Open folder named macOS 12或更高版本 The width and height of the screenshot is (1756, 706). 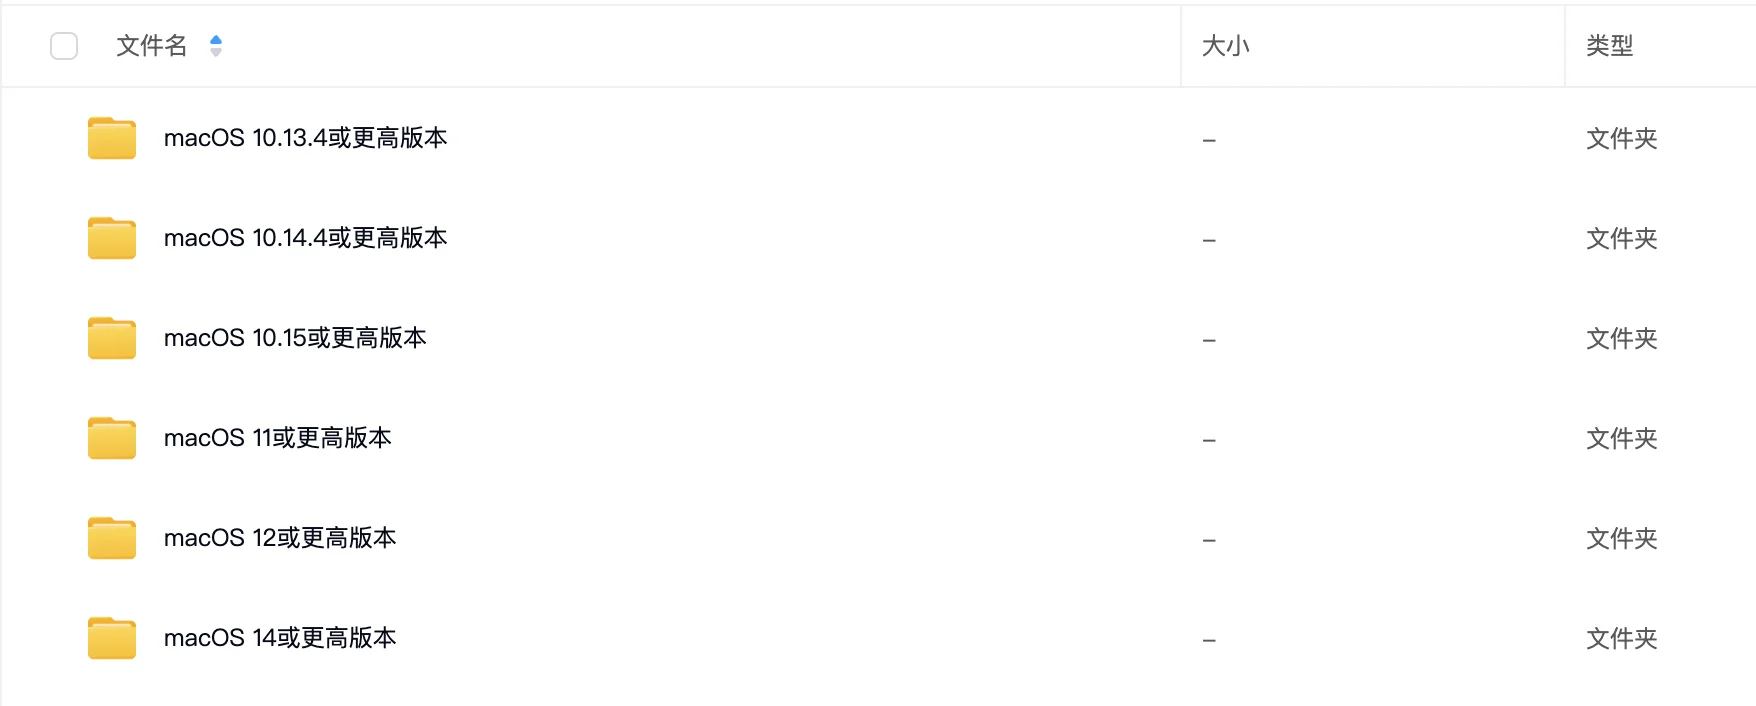coord(280,538)
